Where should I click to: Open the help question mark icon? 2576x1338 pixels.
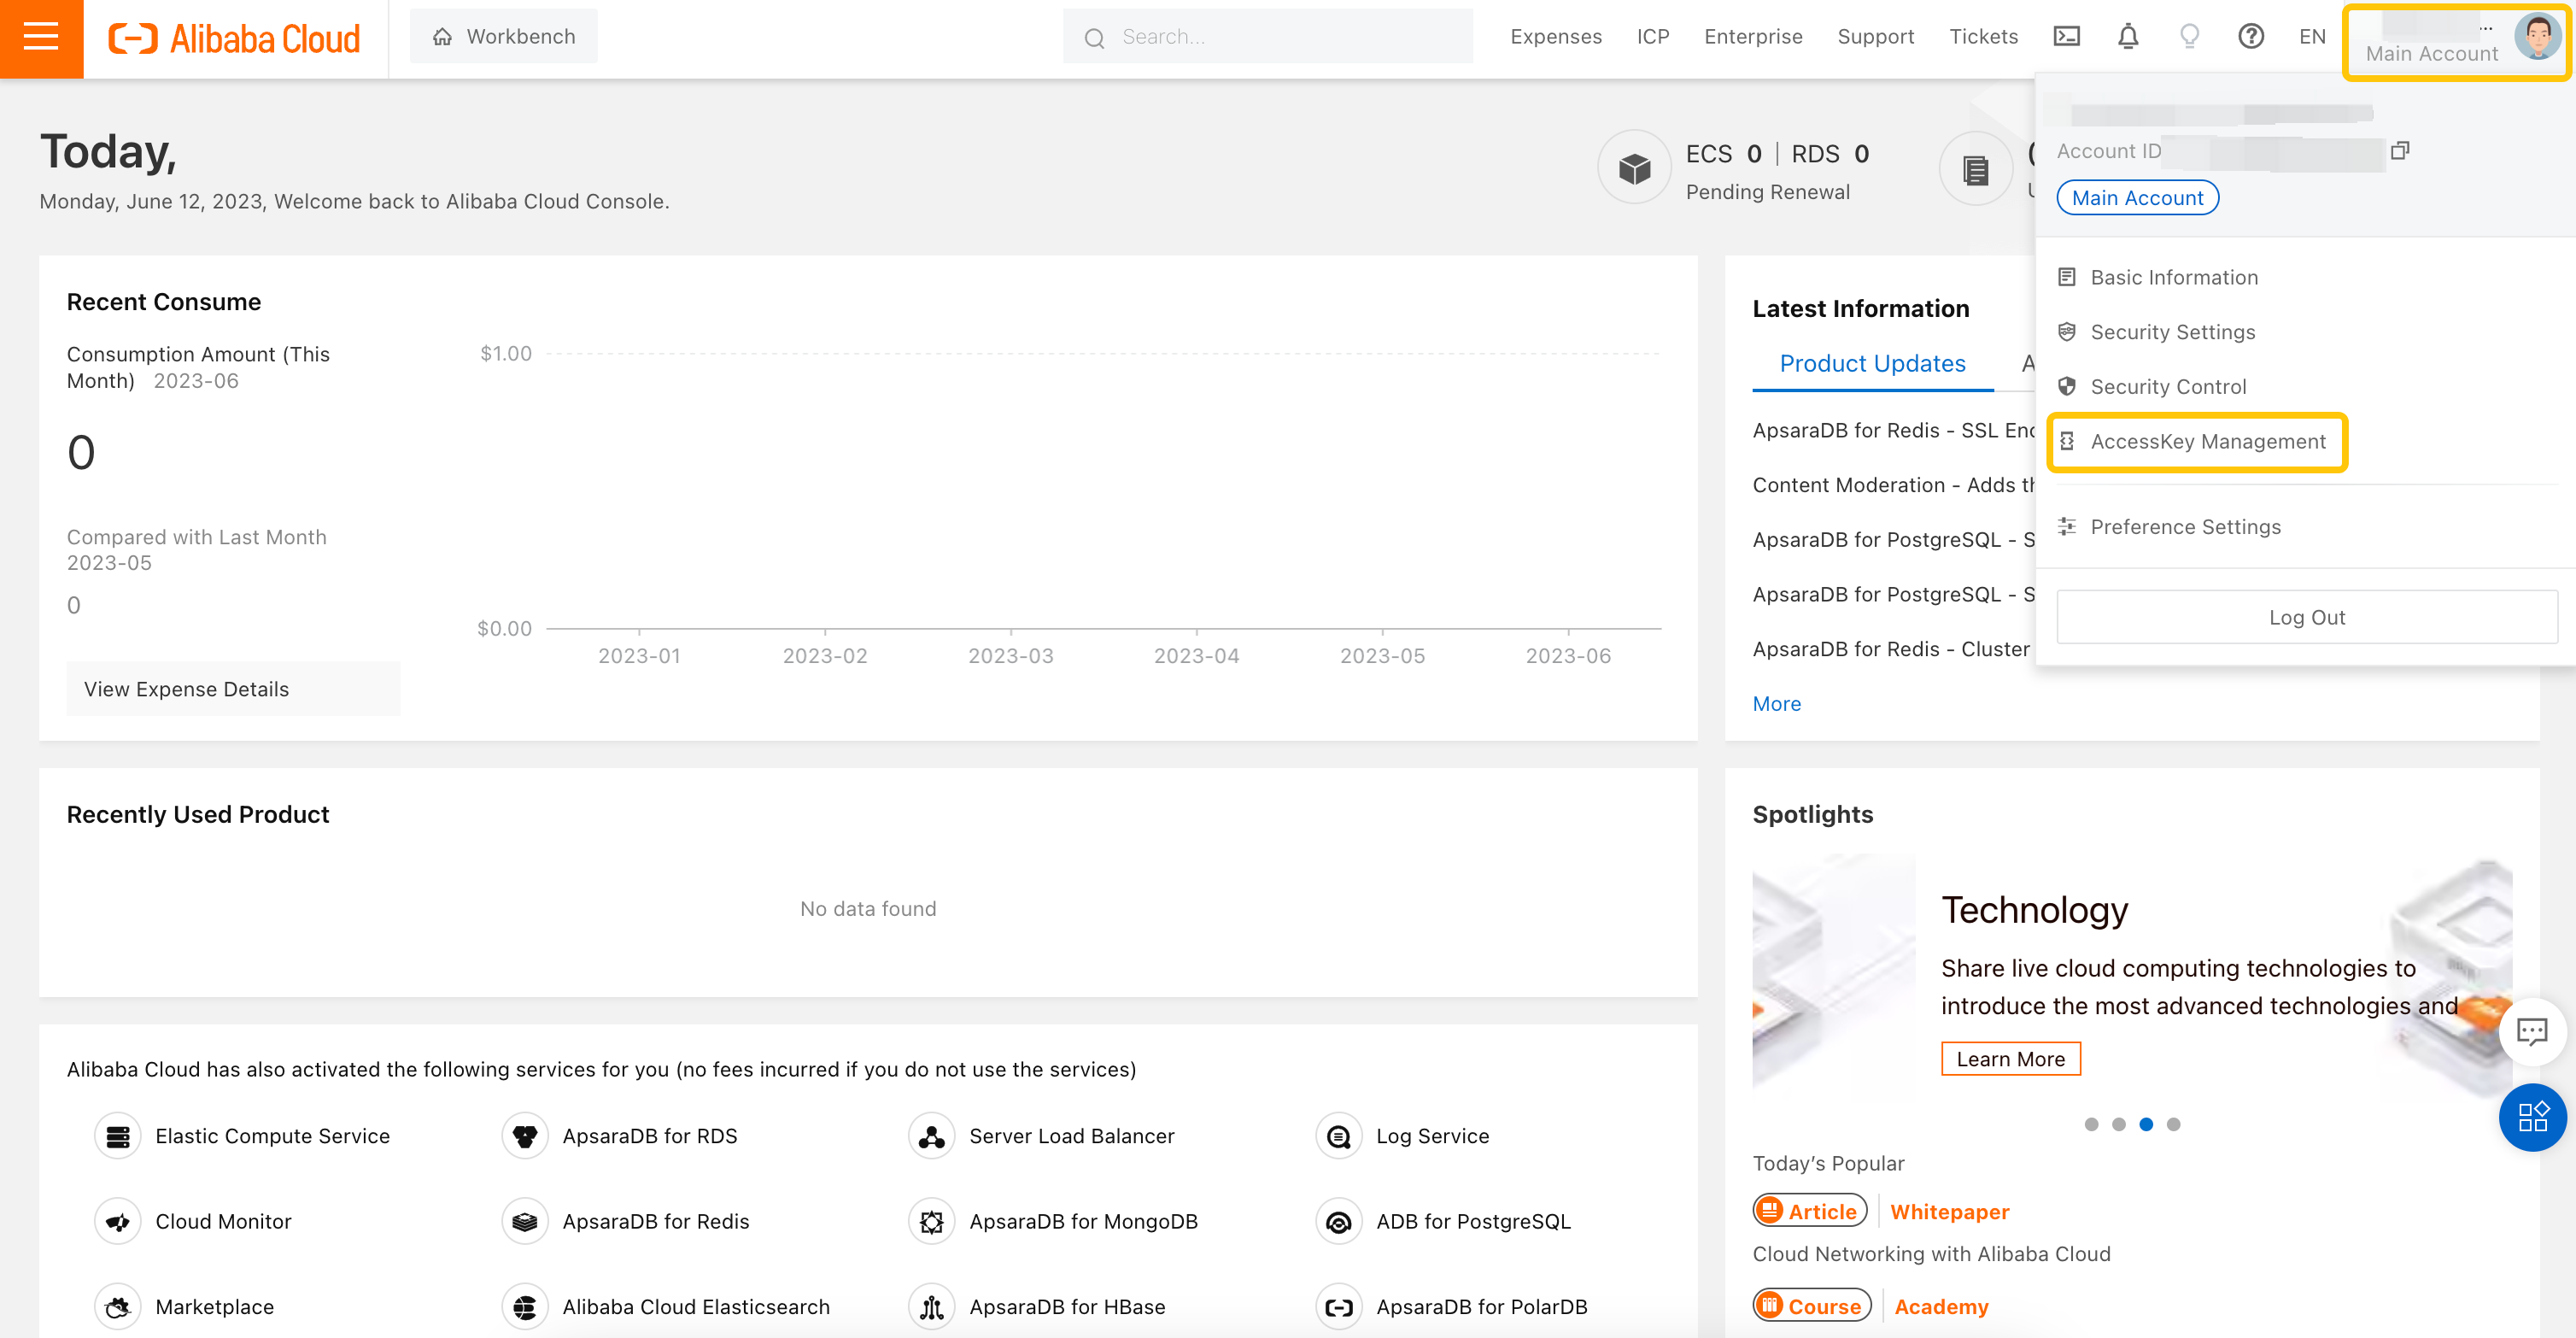[2250, 37]
